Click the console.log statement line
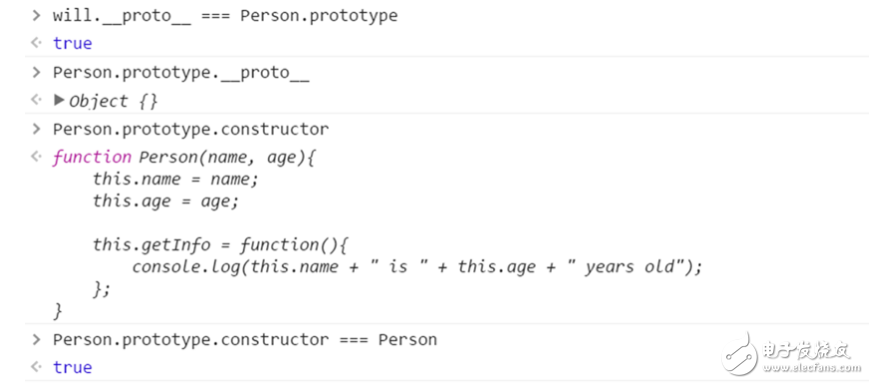 coord(417,267)
